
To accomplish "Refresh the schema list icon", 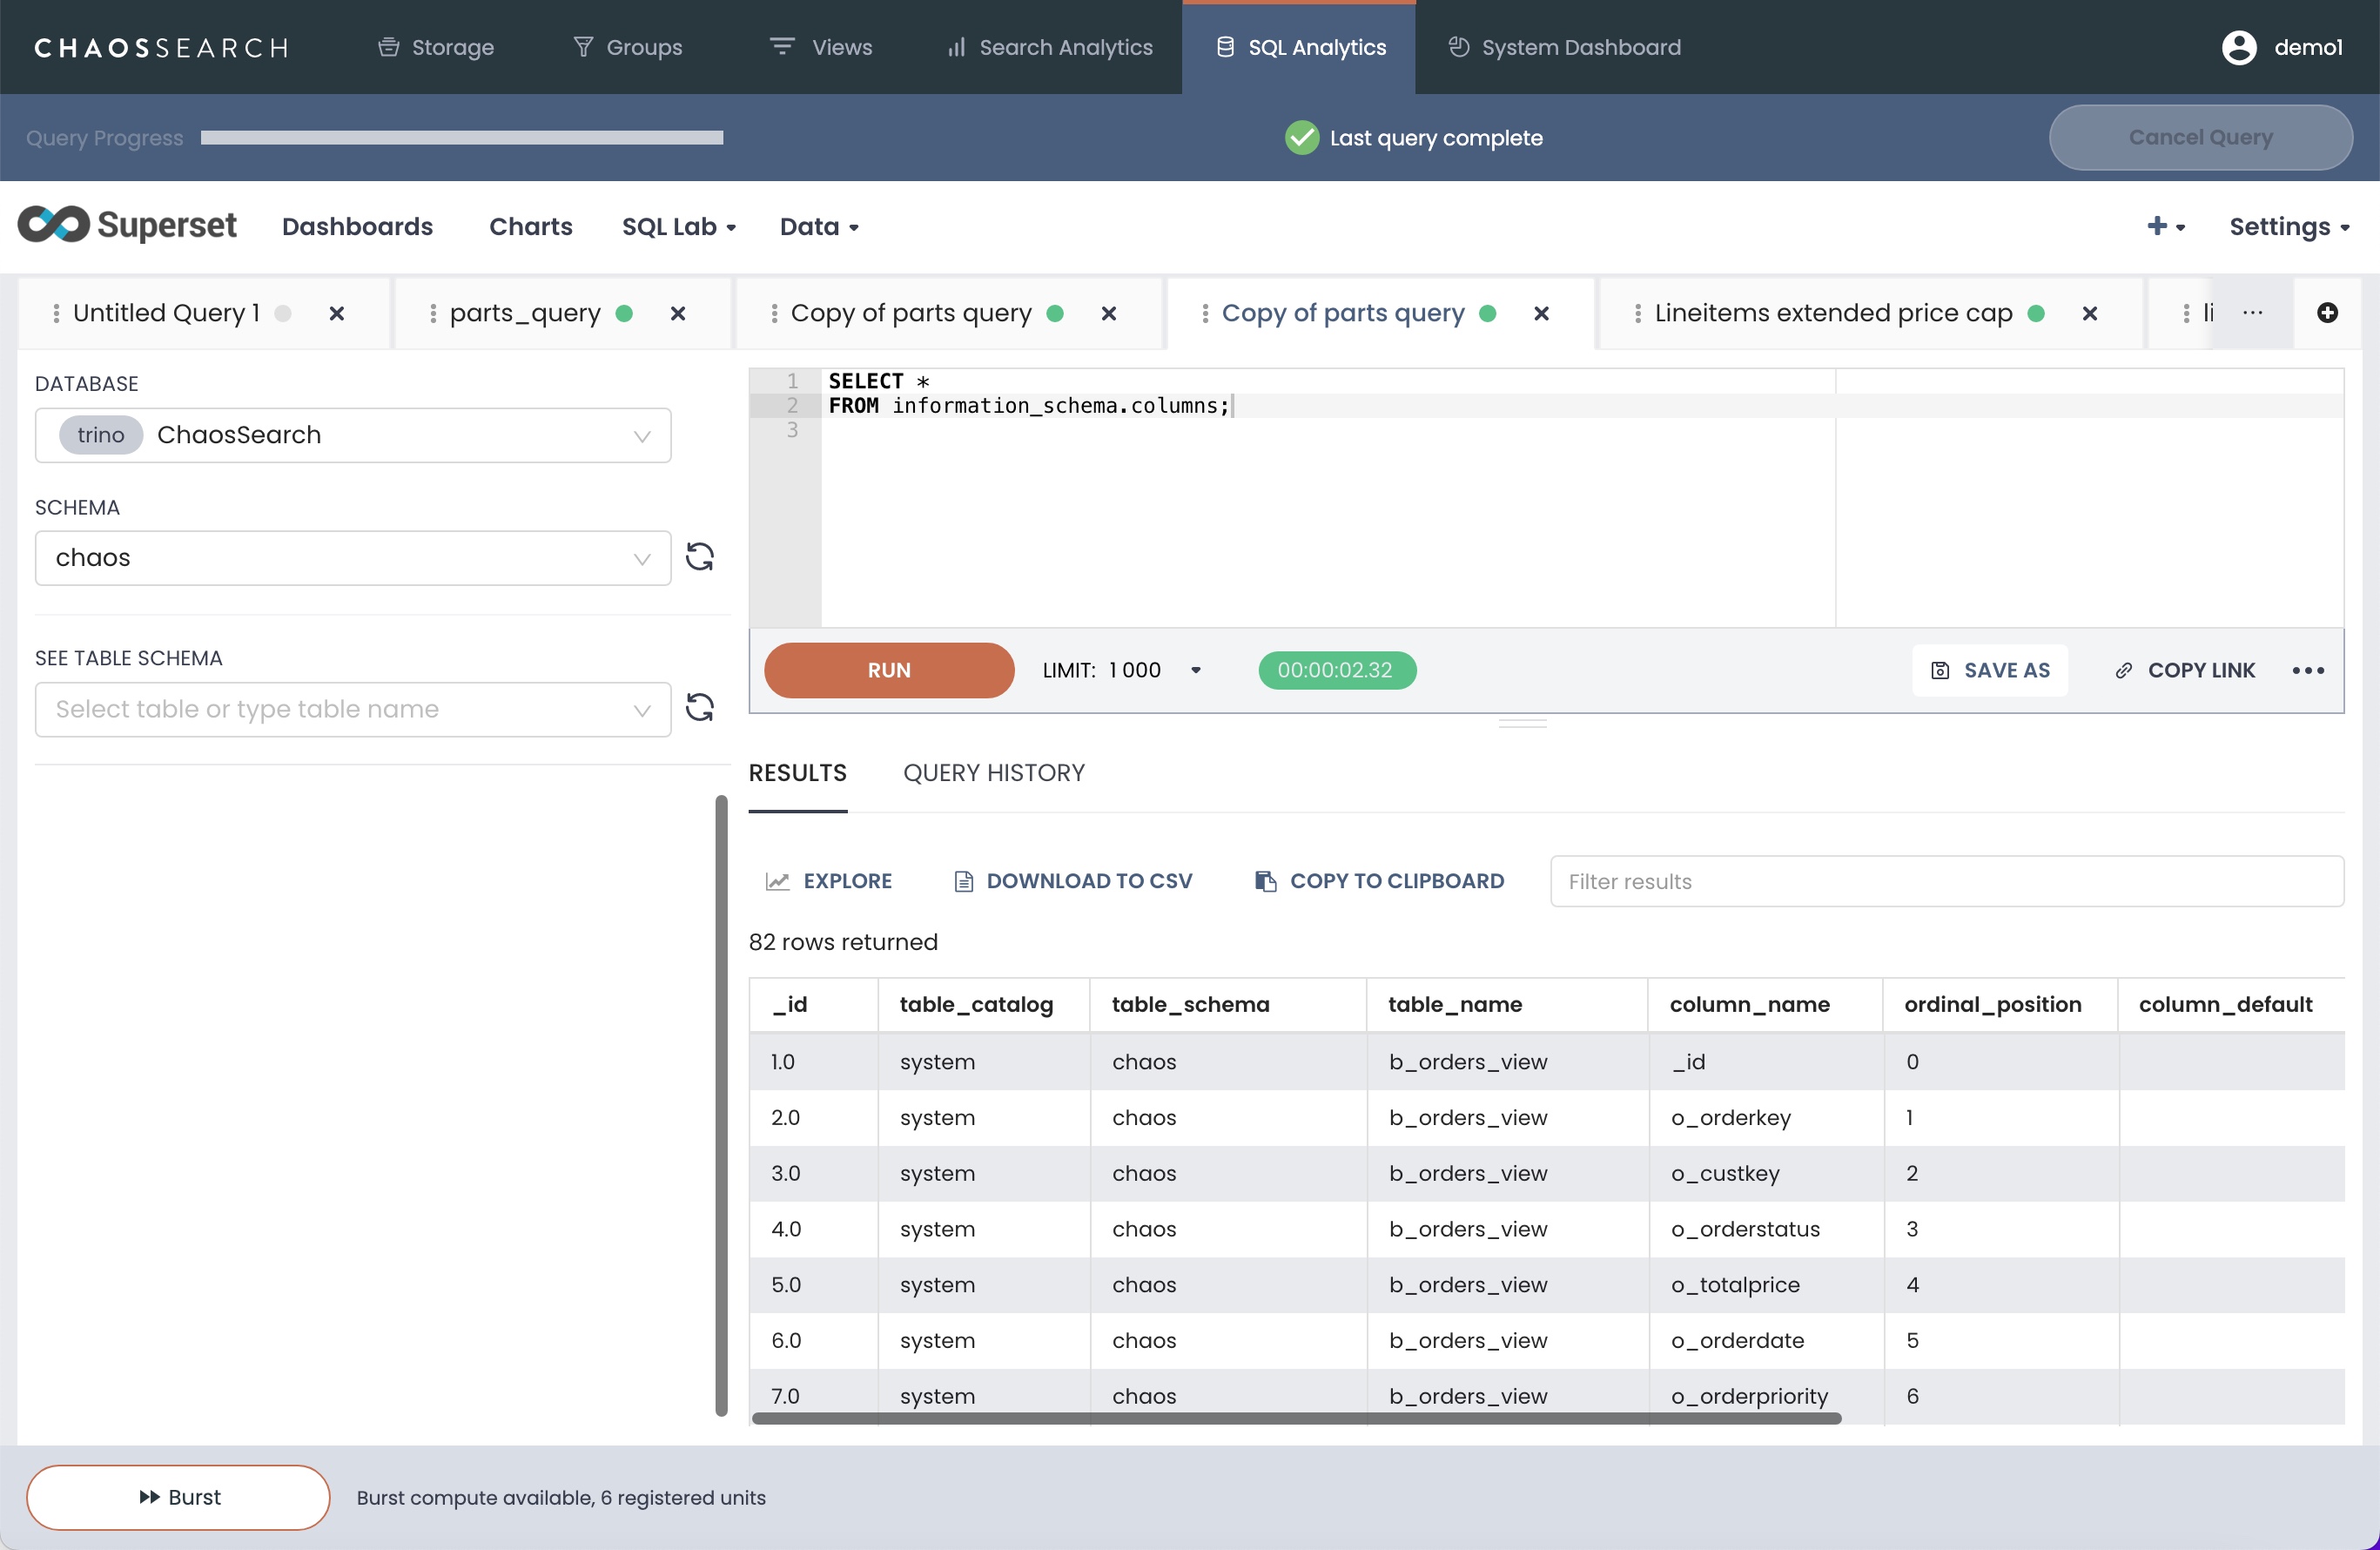I will click(699, 557).
